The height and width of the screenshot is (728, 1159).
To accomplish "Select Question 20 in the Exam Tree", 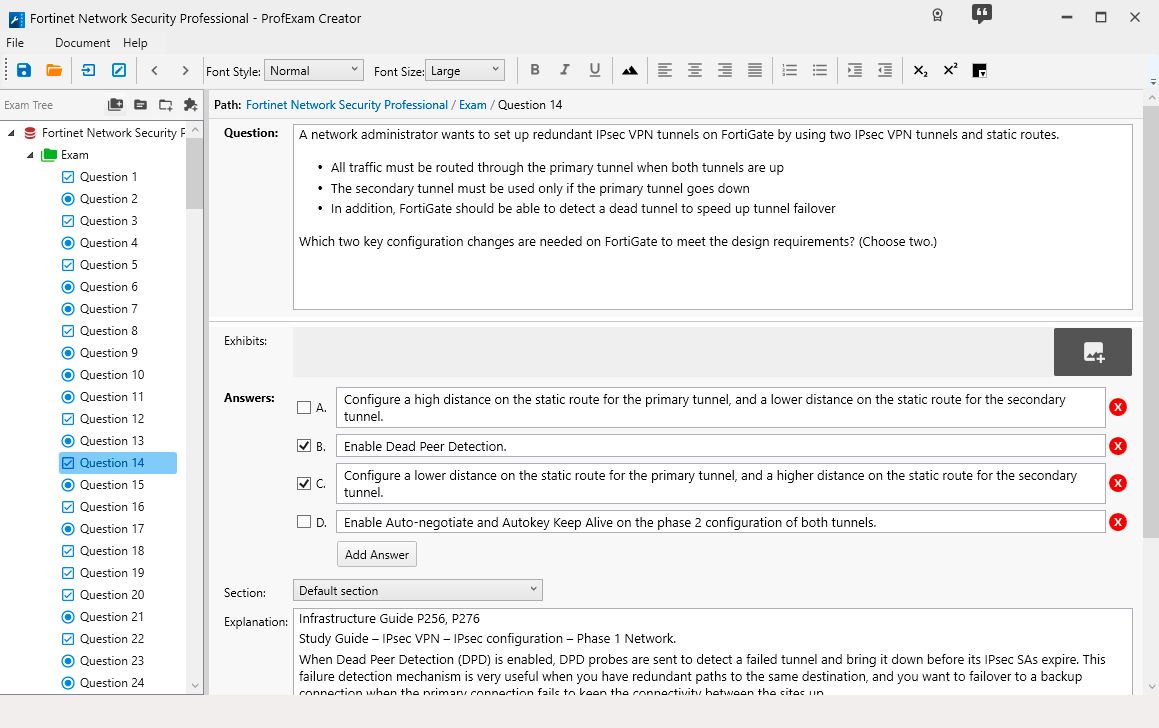I will coord(110,594).
